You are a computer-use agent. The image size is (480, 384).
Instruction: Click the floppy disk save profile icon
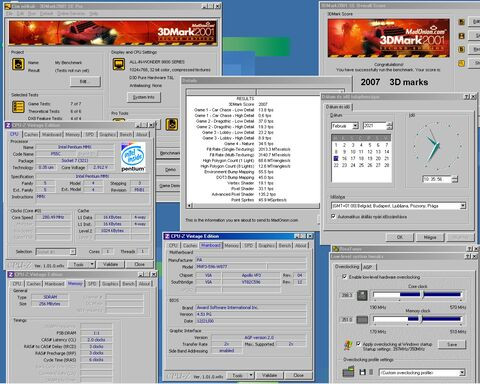pyautogui.click(x=363, y=372)
